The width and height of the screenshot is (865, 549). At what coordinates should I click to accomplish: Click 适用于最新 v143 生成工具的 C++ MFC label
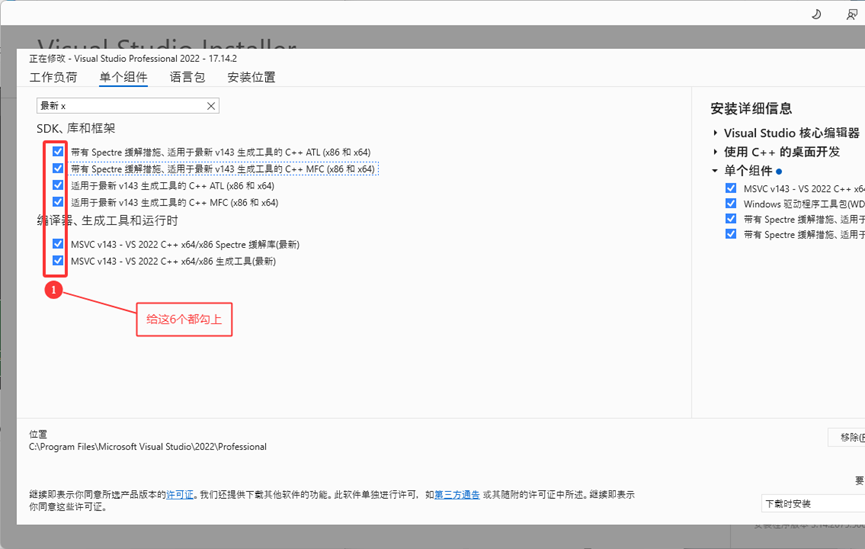coord(174,202)
